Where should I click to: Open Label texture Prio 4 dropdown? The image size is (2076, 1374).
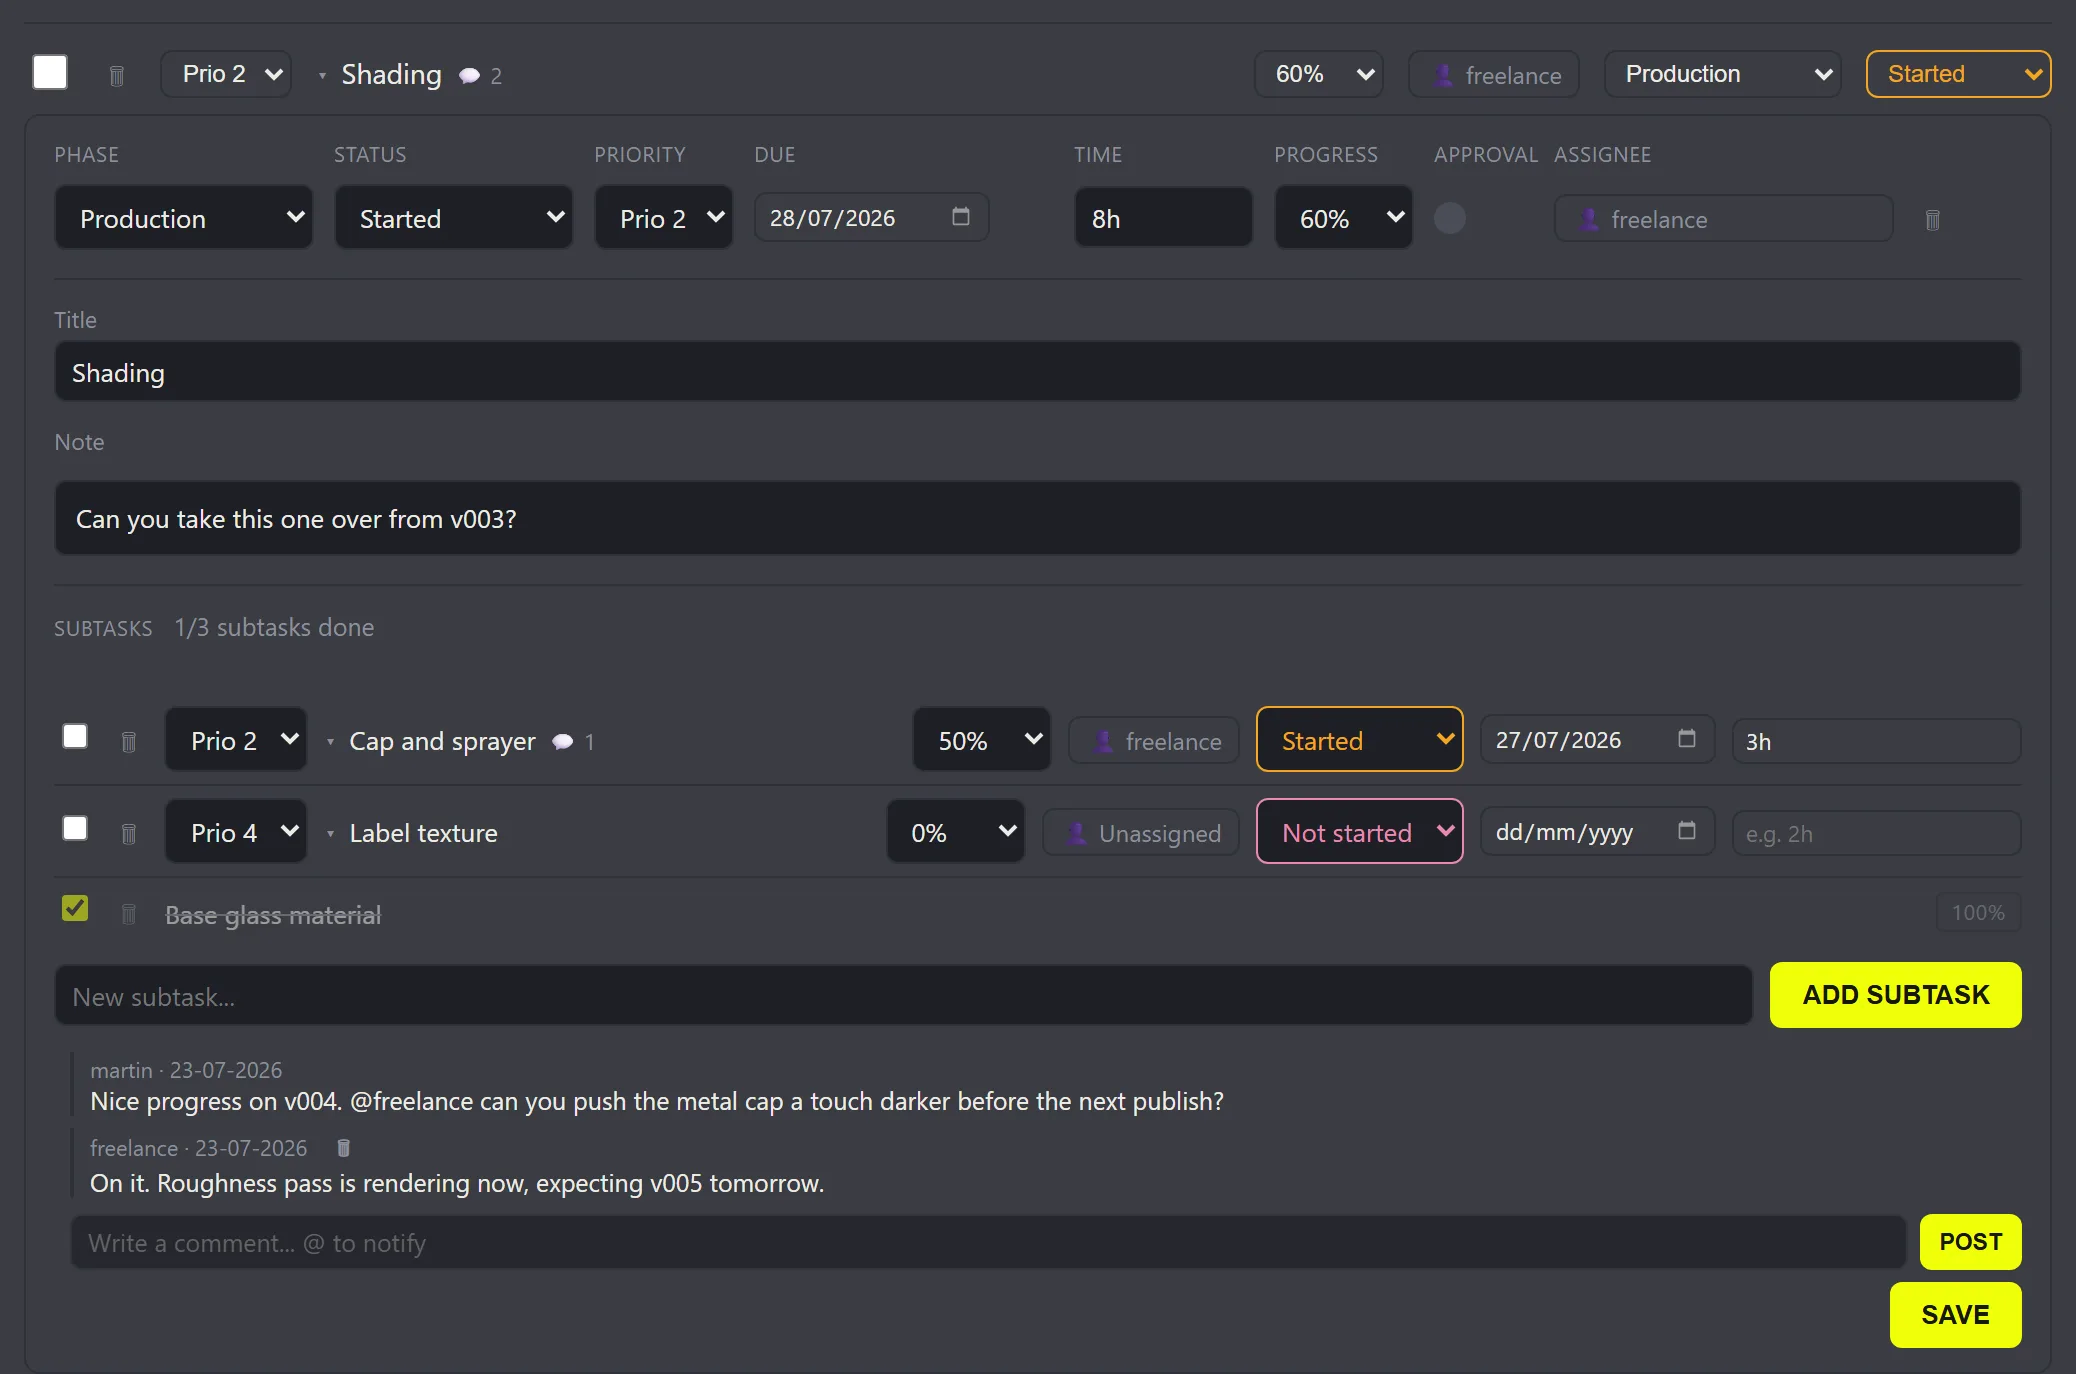click(236, 832)
